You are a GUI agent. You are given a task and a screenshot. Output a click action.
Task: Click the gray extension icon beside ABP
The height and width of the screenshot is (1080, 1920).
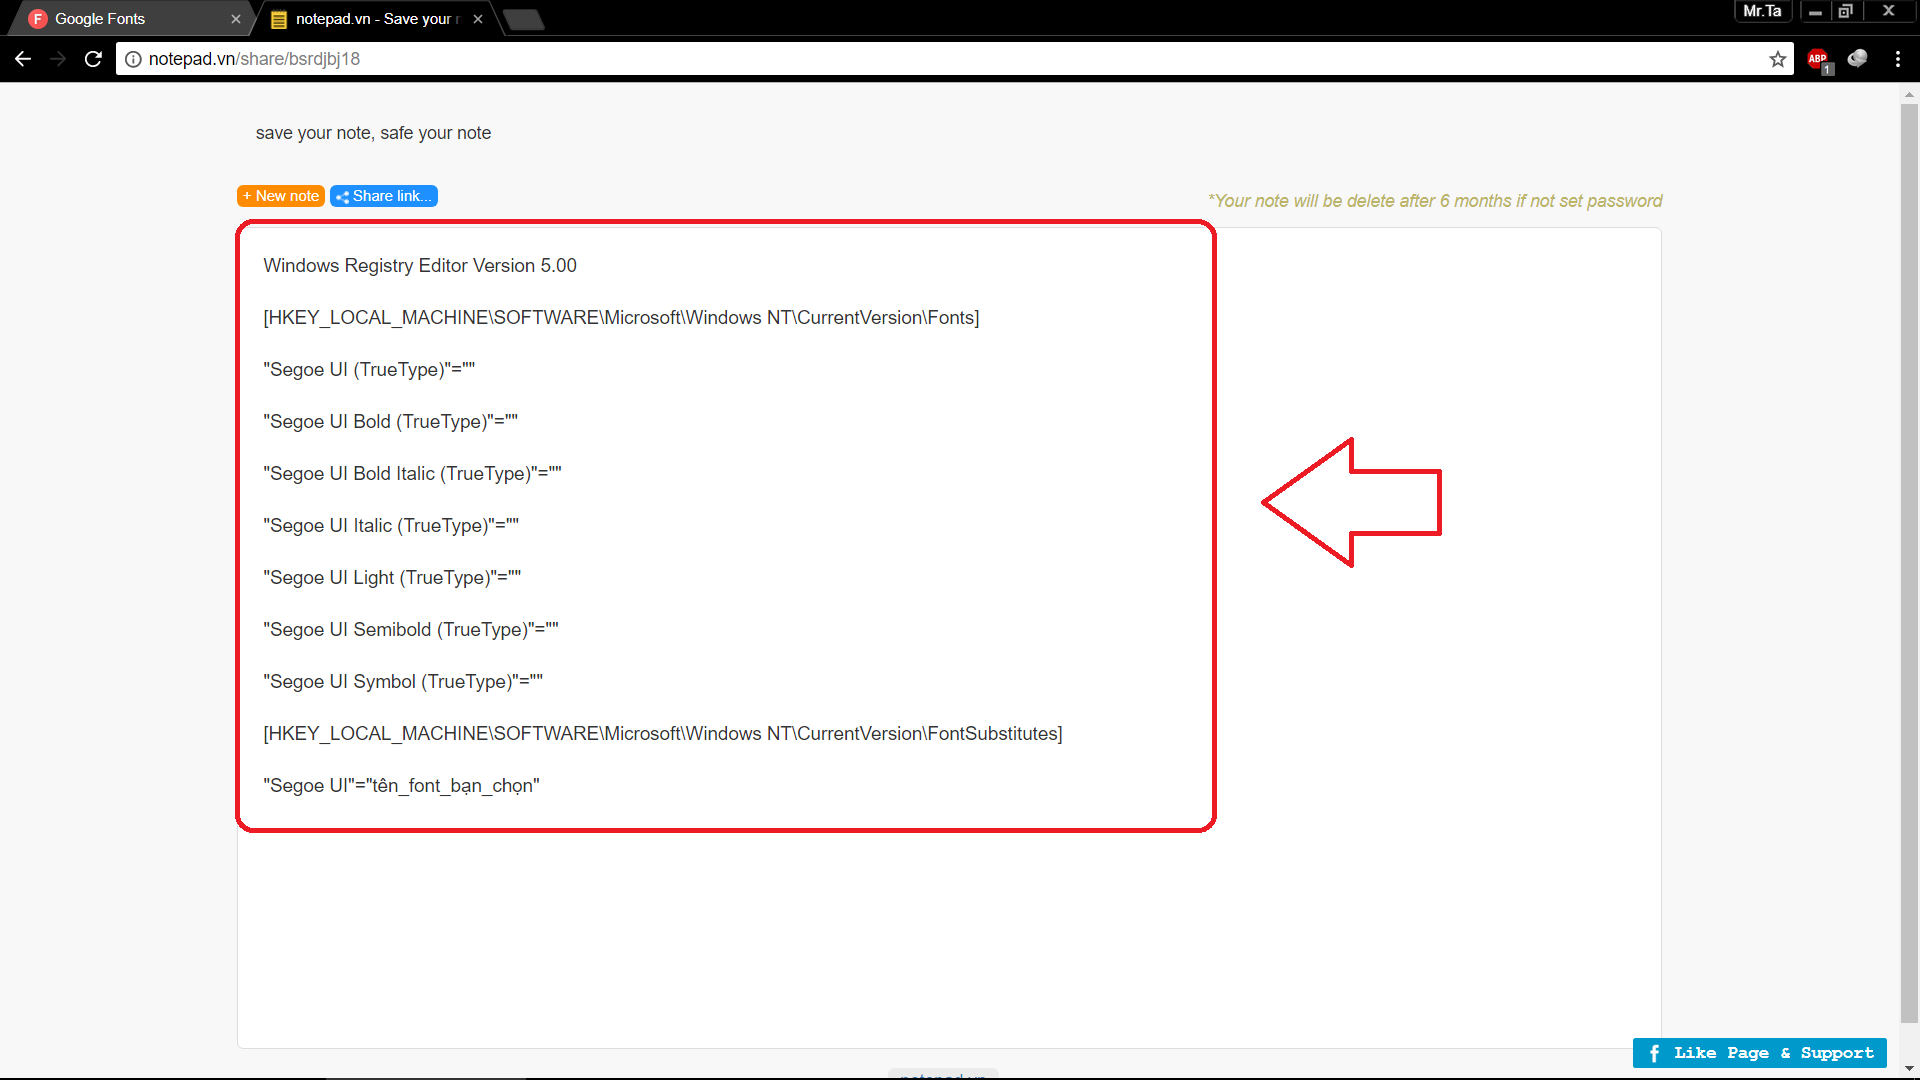[x=1857, y=59]
